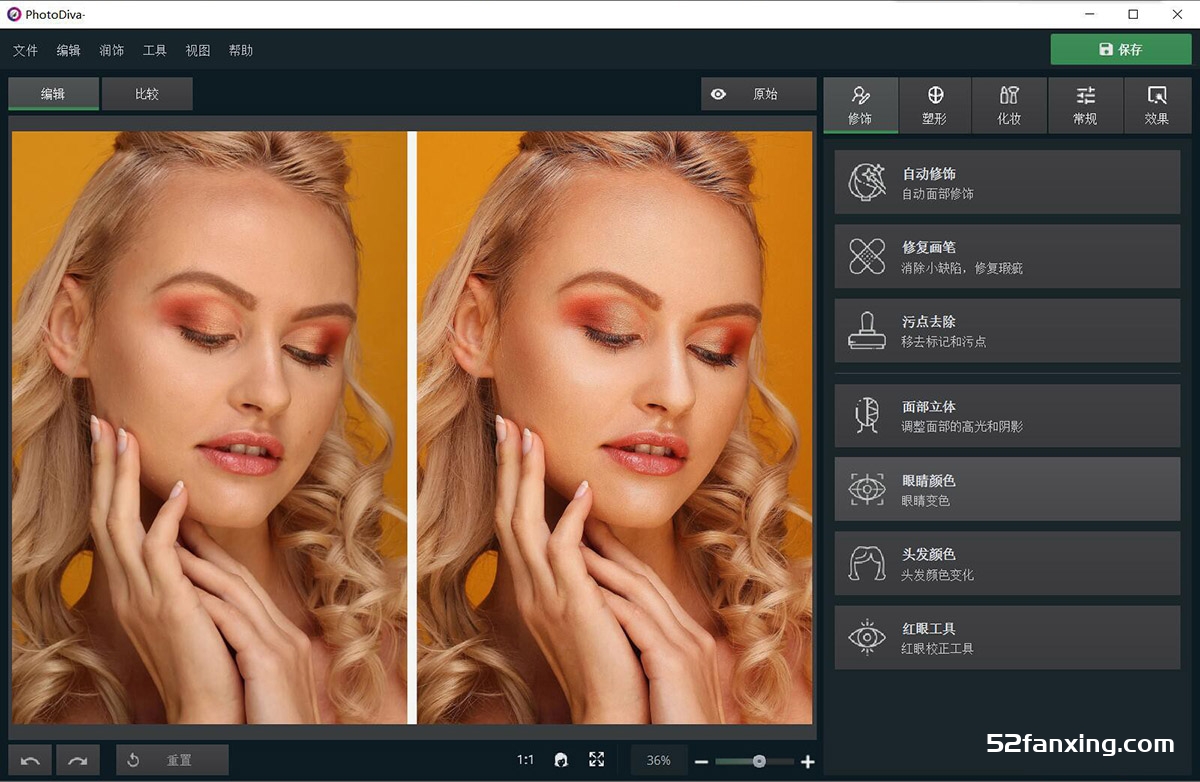Choose 污点去除 stamp tool

click(1007, 330)
